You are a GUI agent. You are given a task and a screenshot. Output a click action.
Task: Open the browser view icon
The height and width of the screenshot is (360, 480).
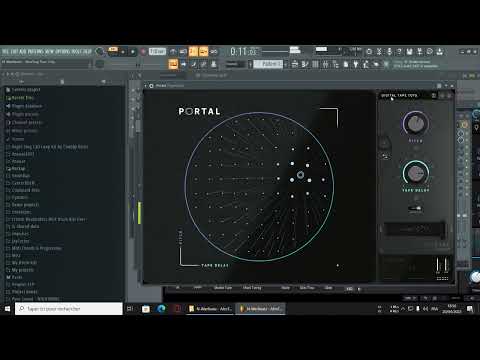(x=336, y=64)
